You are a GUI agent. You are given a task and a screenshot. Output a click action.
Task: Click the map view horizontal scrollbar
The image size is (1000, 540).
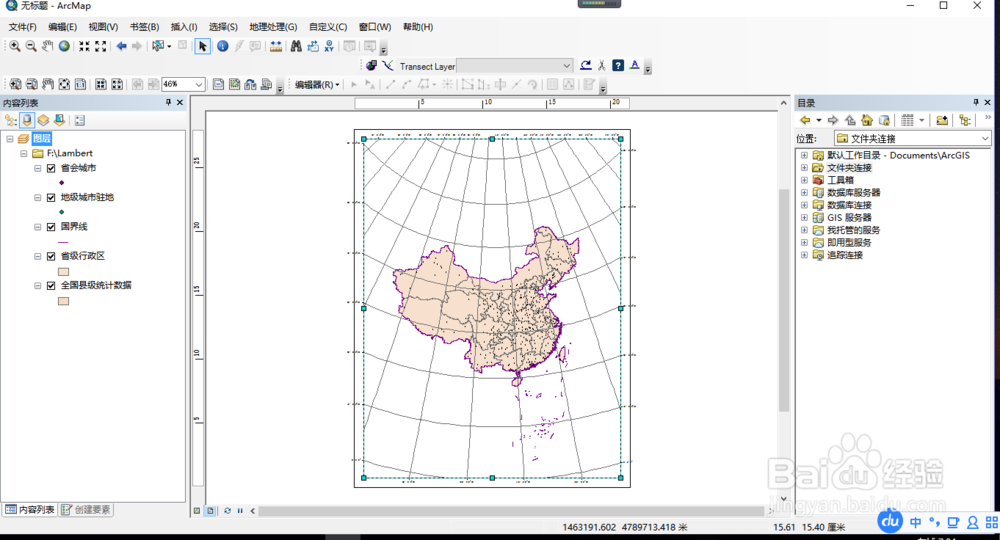(x=510, y=511)
